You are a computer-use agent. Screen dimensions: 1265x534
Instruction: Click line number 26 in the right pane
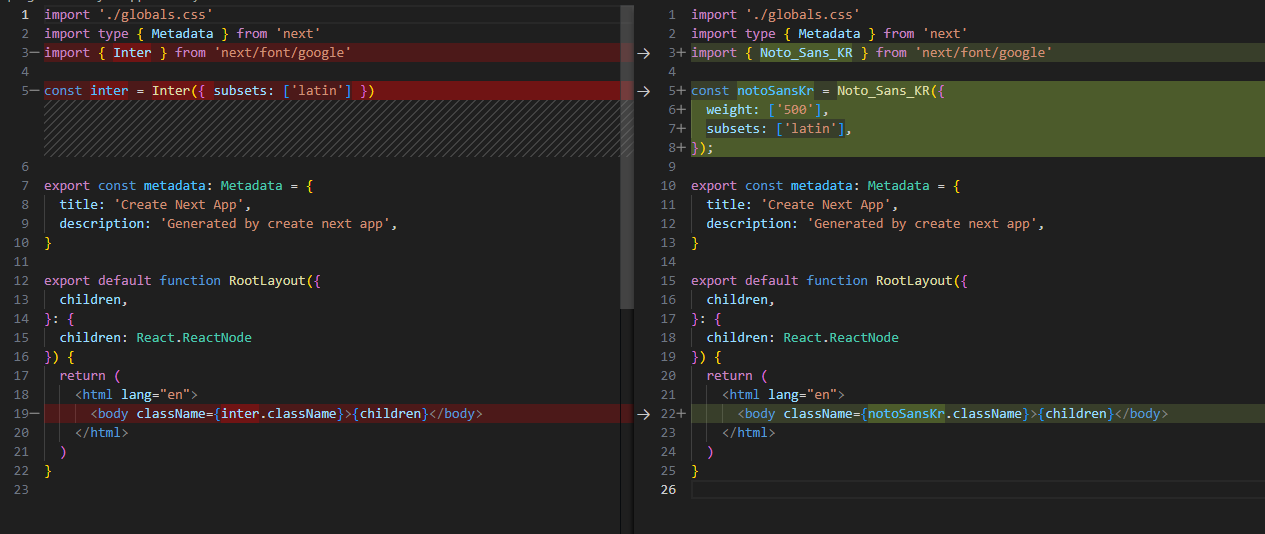(668, 490)
